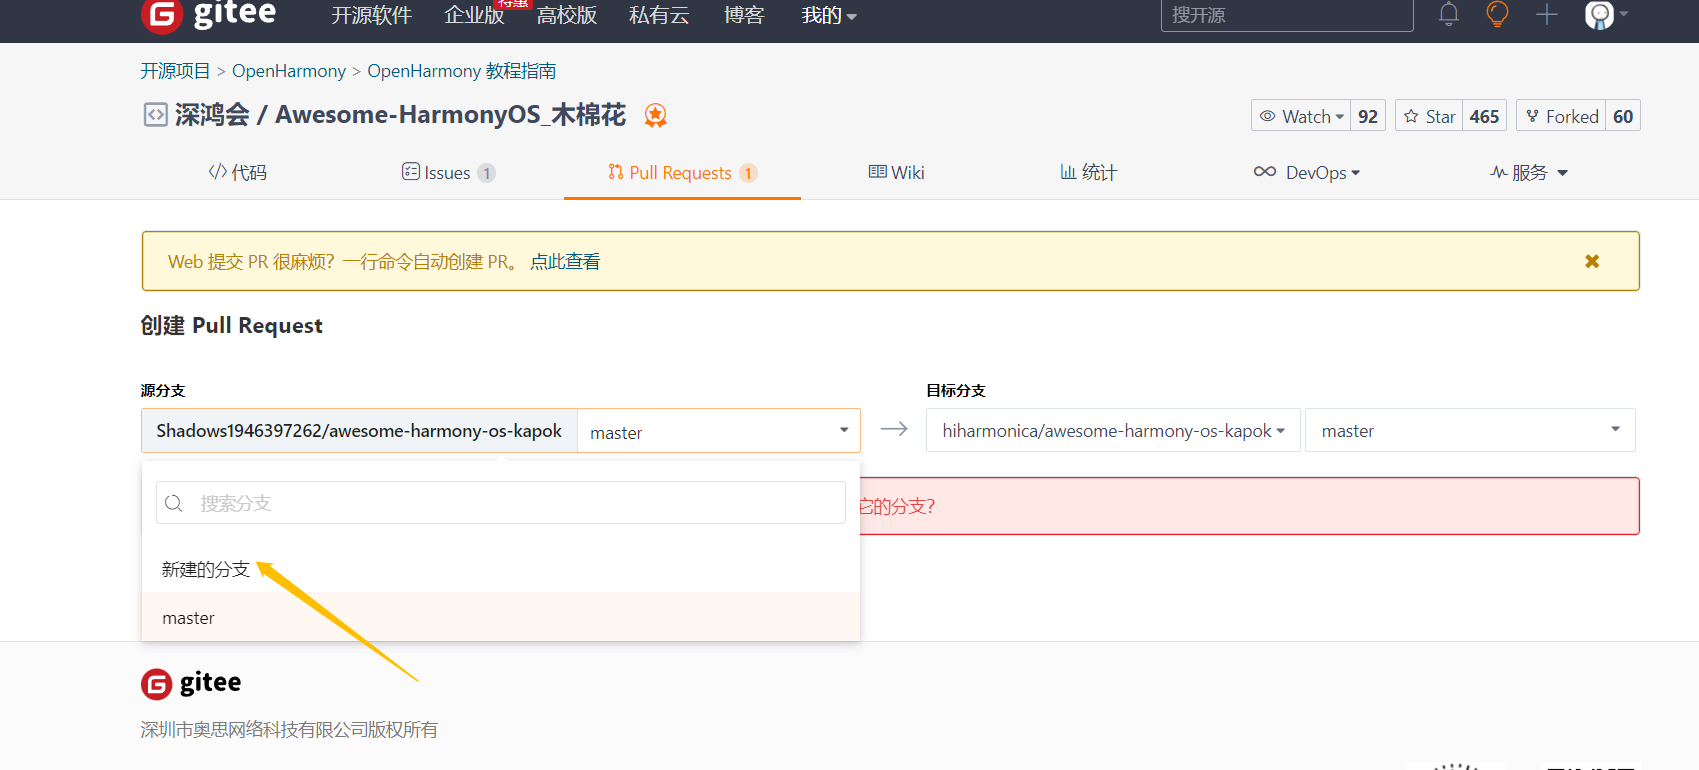Click the Awesome-HarmonyOS_木棉花 repository title
1699x770 pixels.
(x=451, y=115)
